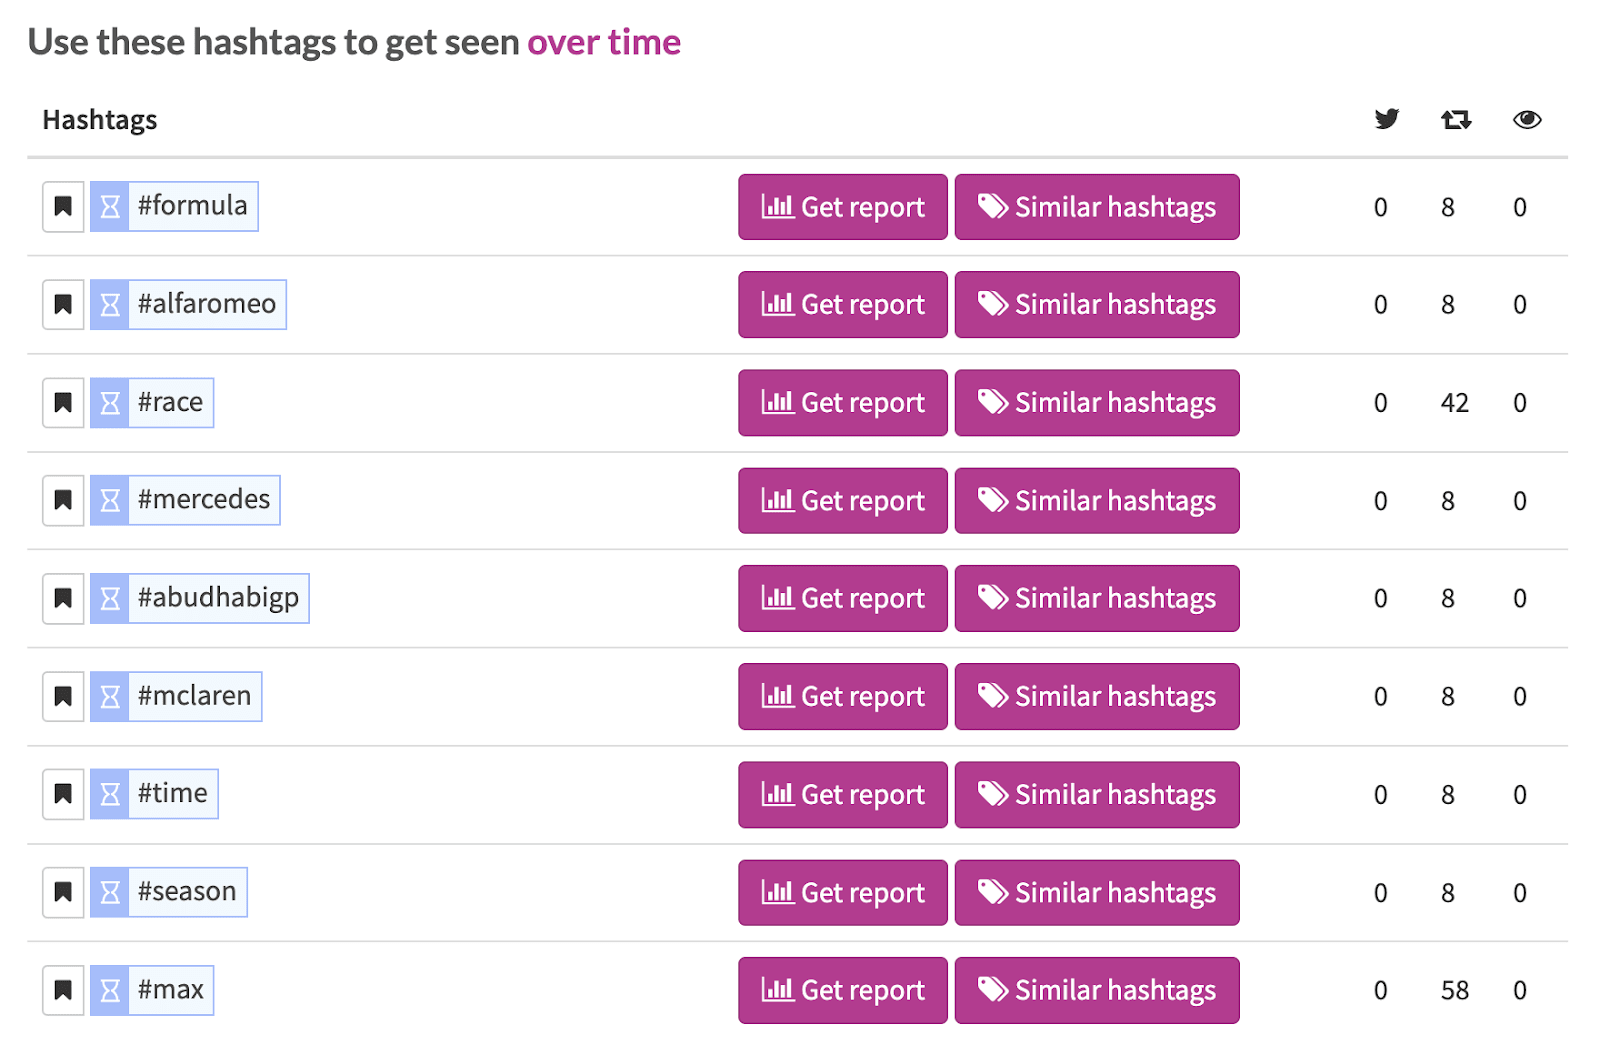1600x1055 pixels.
Task: Click Get report for #mercedes
Action: pyautogui.click(x=842, y=500)
